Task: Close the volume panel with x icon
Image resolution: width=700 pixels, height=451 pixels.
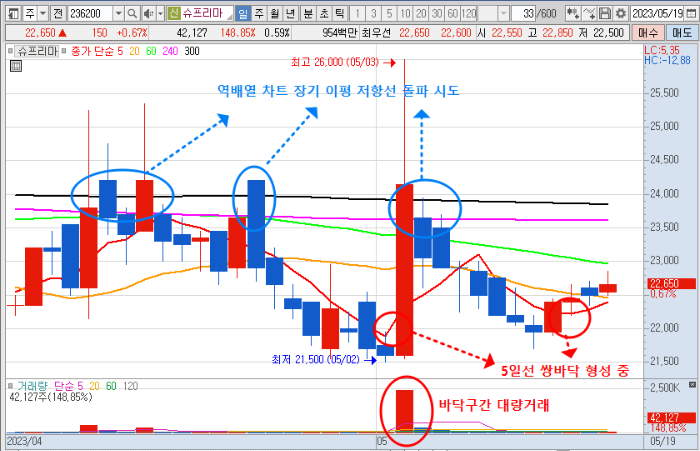Action: 692,384
